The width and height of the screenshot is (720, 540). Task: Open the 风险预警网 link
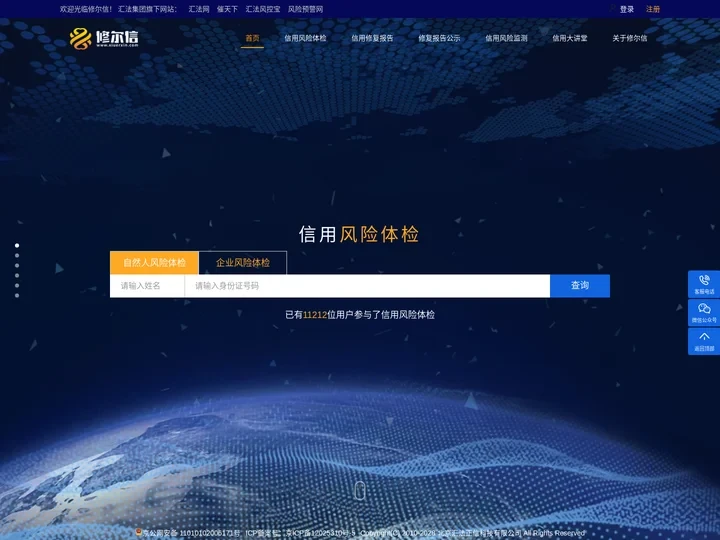point(305,9)
